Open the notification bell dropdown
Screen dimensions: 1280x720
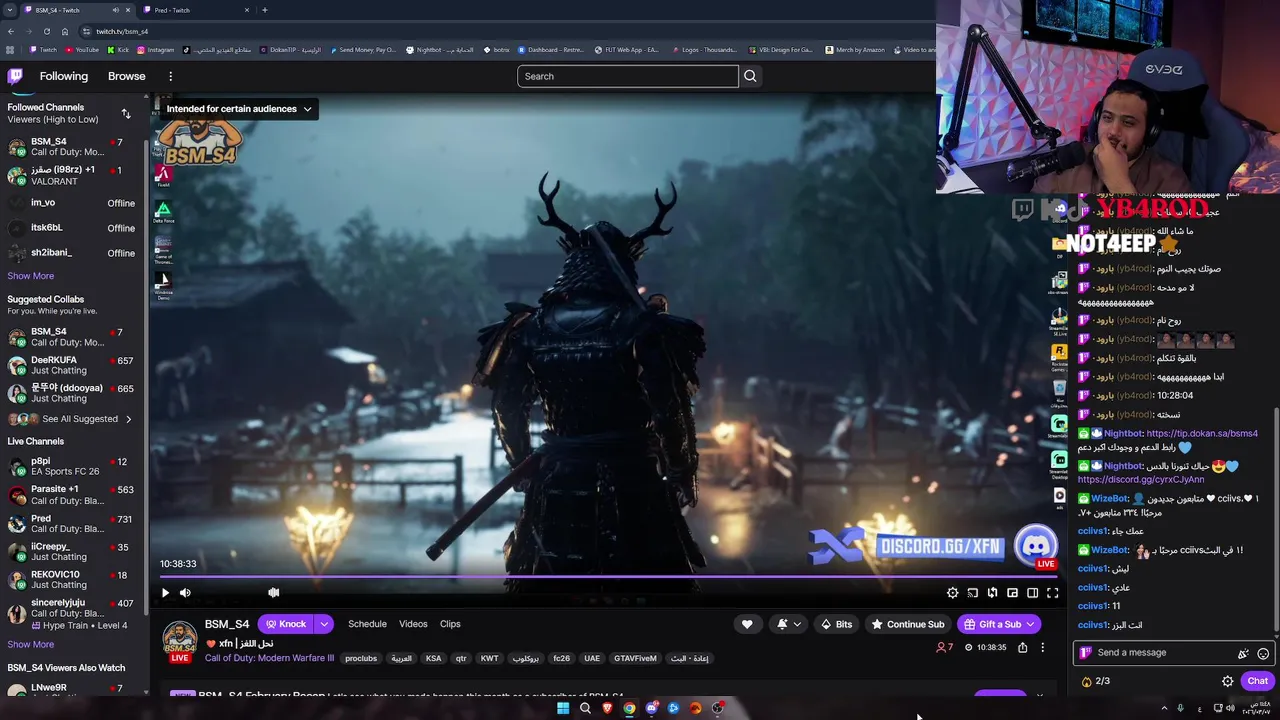pos(788,624)
